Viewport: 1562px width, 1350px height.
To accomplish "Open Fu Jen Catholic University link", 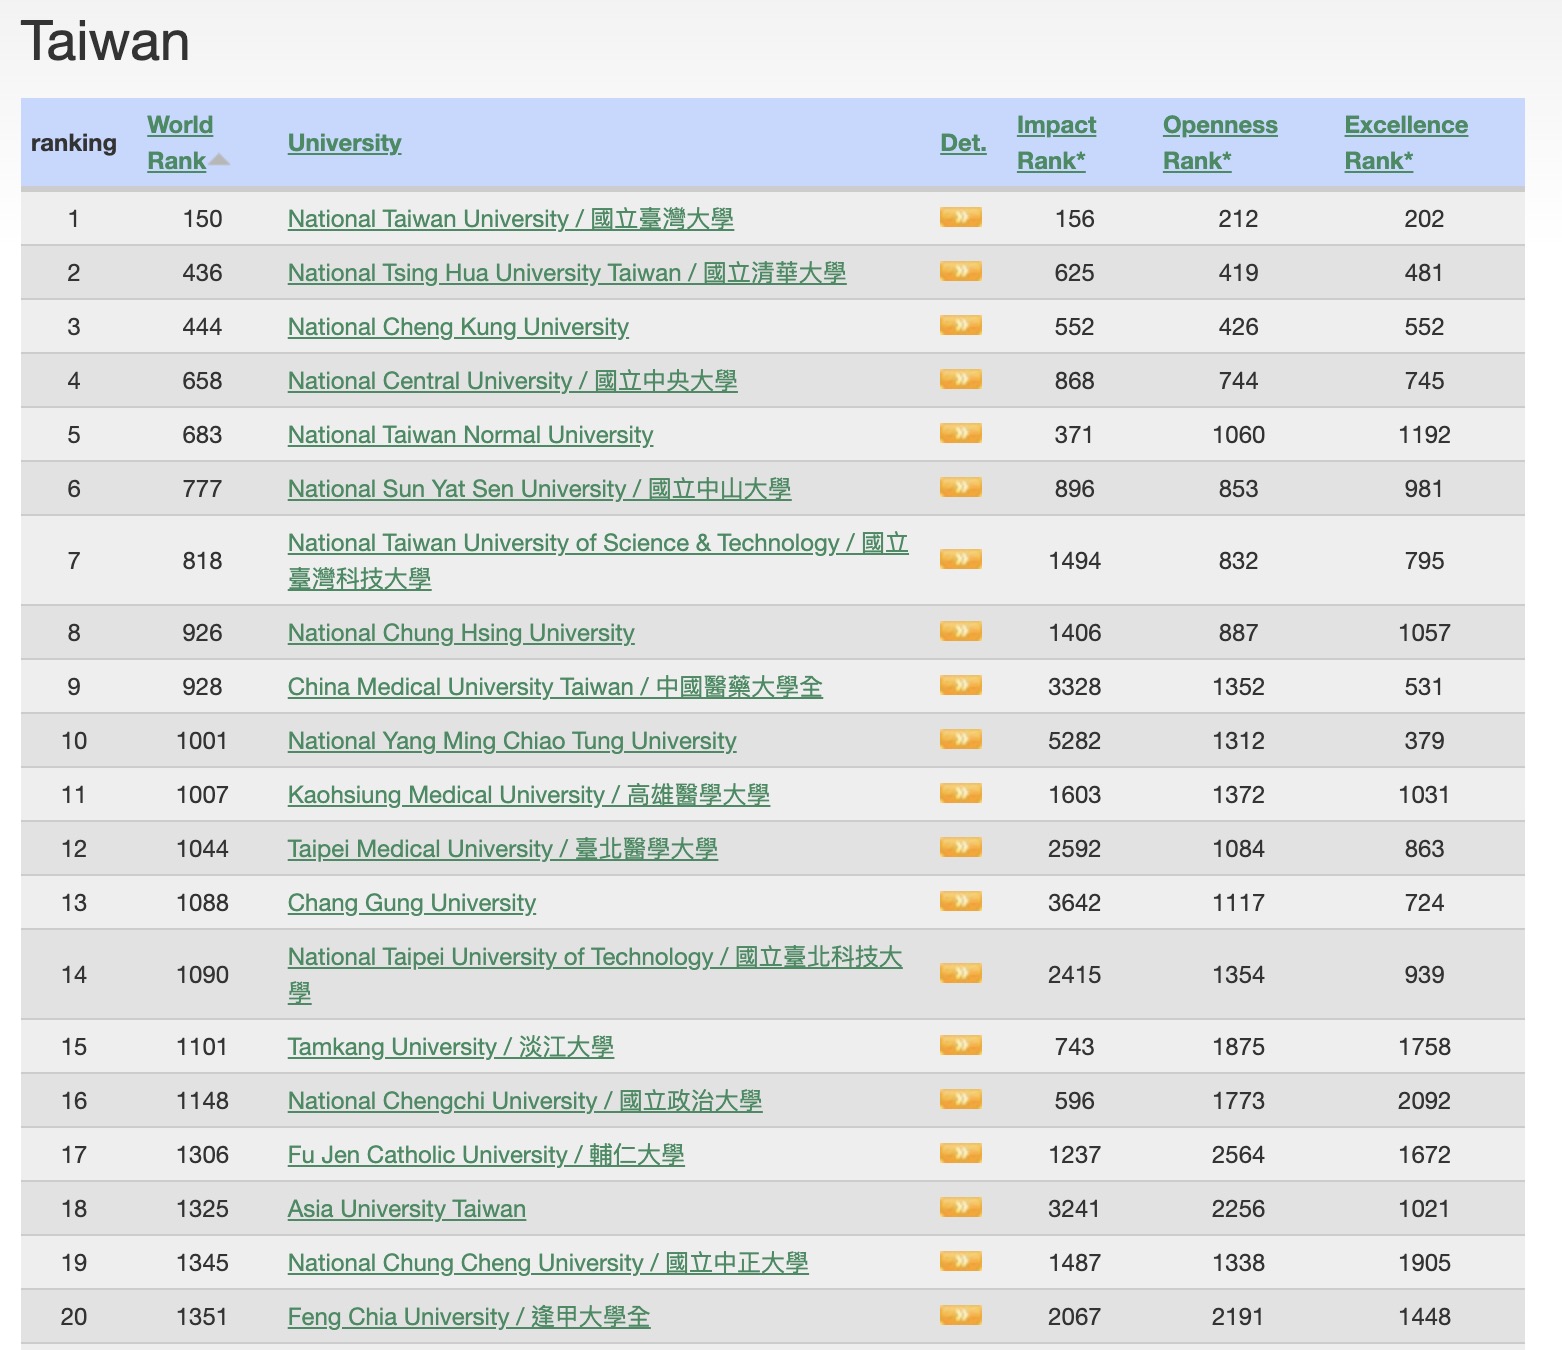I will pos(486,1155).
